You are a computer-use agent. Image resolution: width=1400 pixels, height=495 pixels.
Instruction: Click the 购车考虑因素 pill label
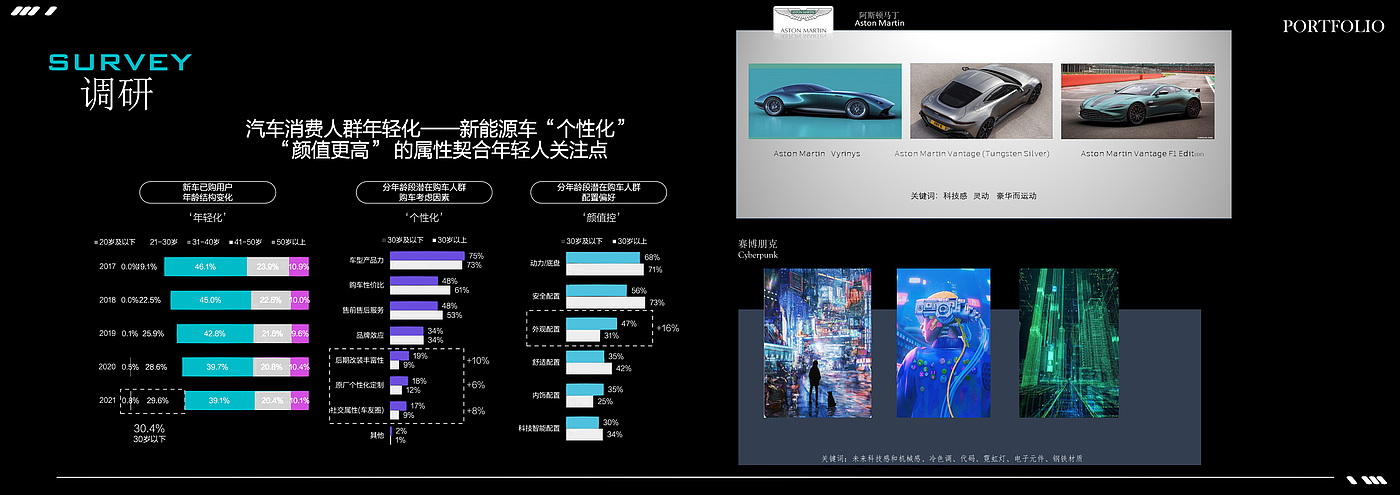[426, 192]
